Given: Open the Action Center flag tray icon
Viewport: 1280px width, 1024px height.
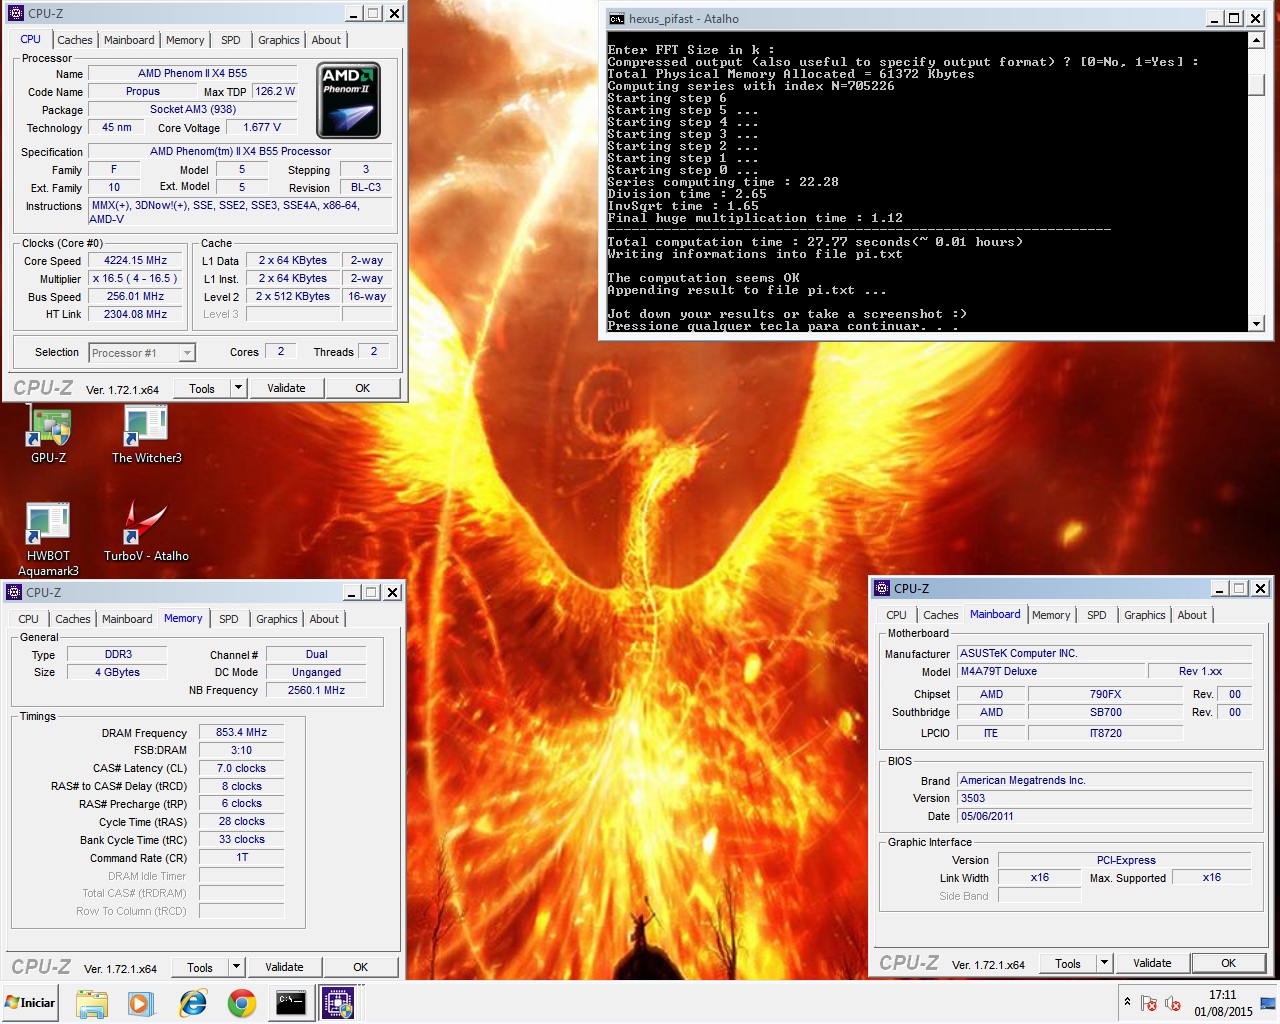Looking at the screenshot, I should pyautogui.click(x=1149, y=1003).
